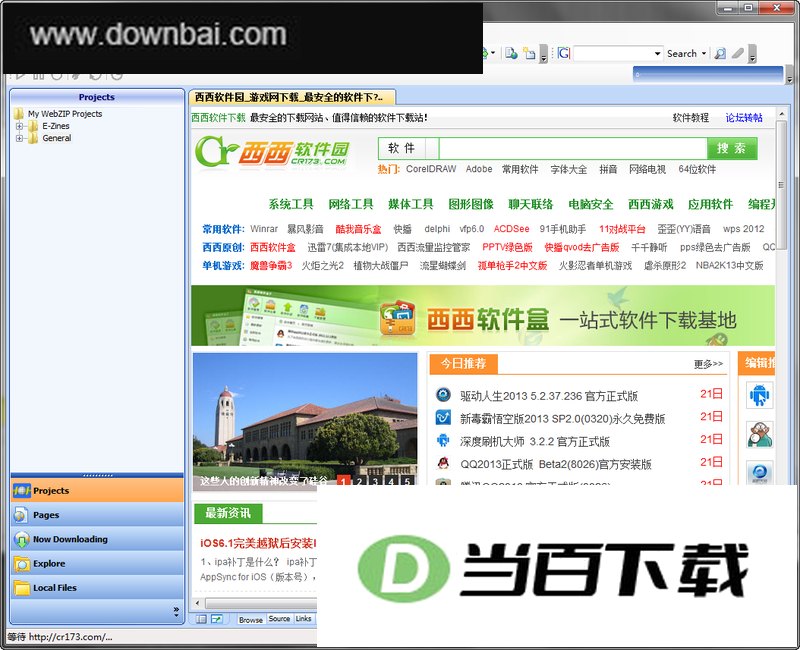Select the 西西软件园 page tab
The image size is (800, 650).
pos(291,97)
